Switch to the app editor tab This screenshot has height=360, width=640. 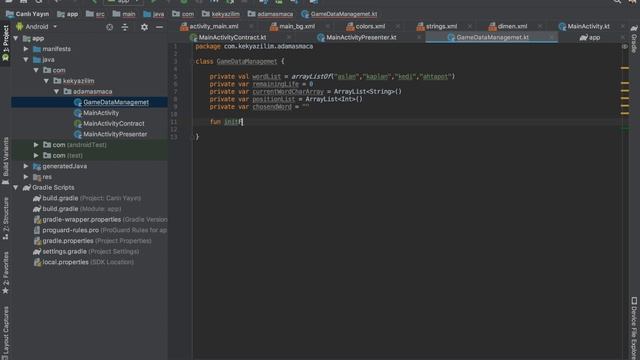tap(594, 37)
